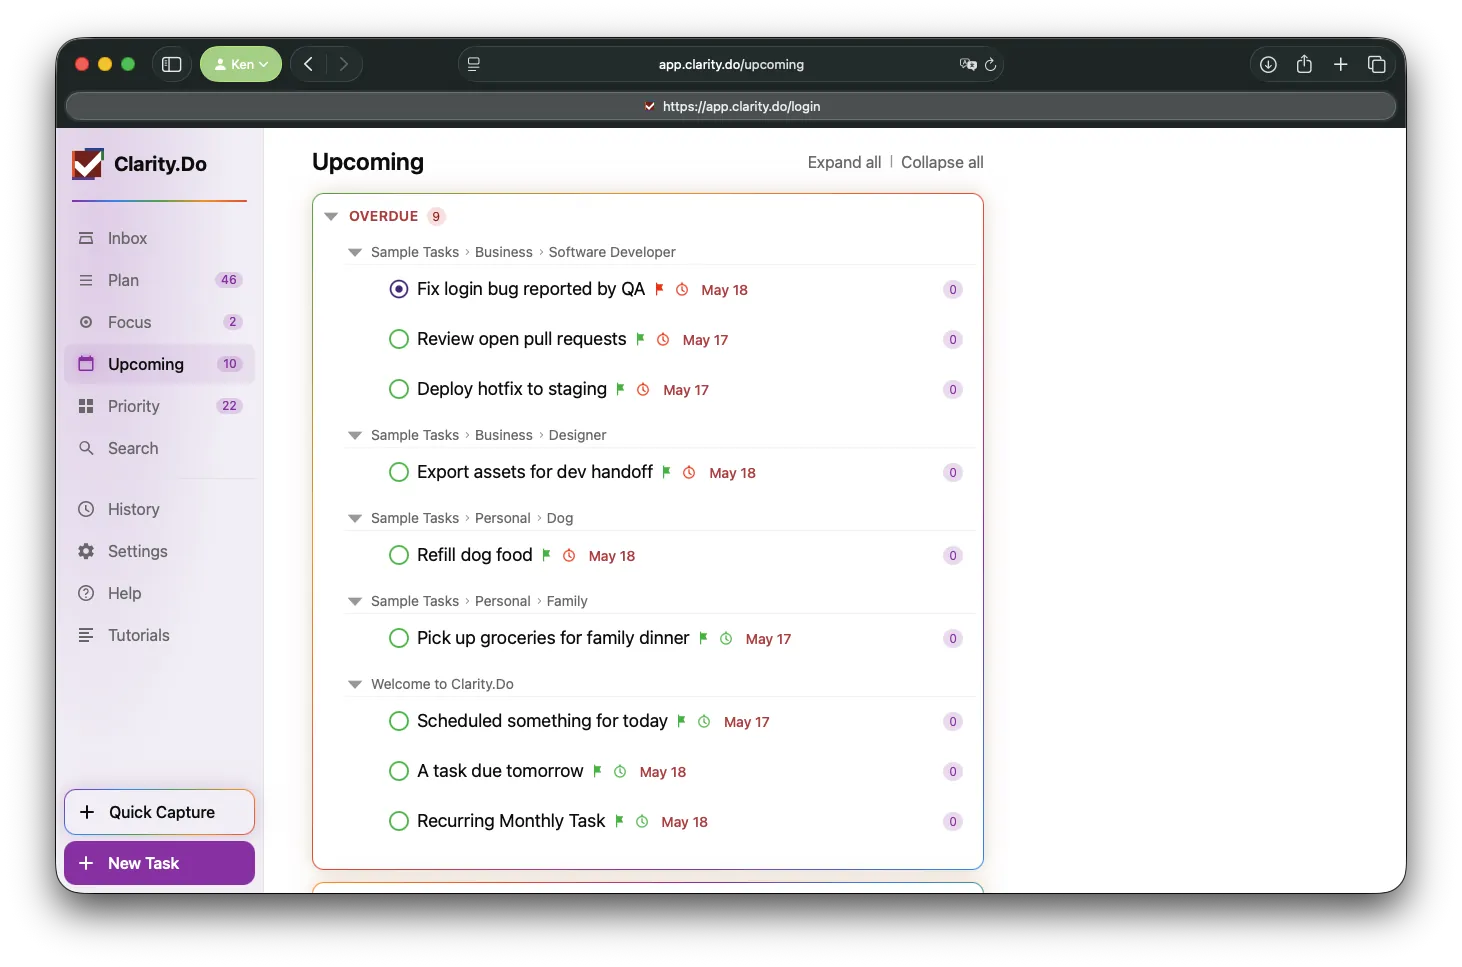Collapse the Family group

[354, 601]
